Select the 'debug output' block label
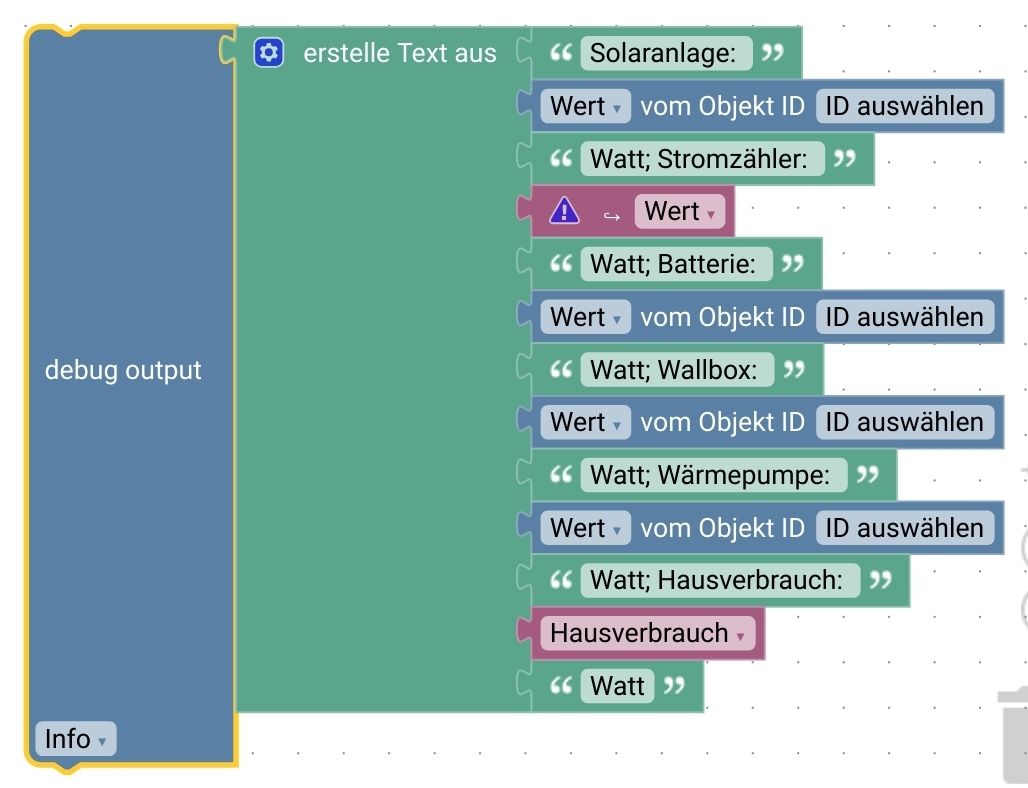The width and height of the screenshot is (1028, 788). click(123, 370)
